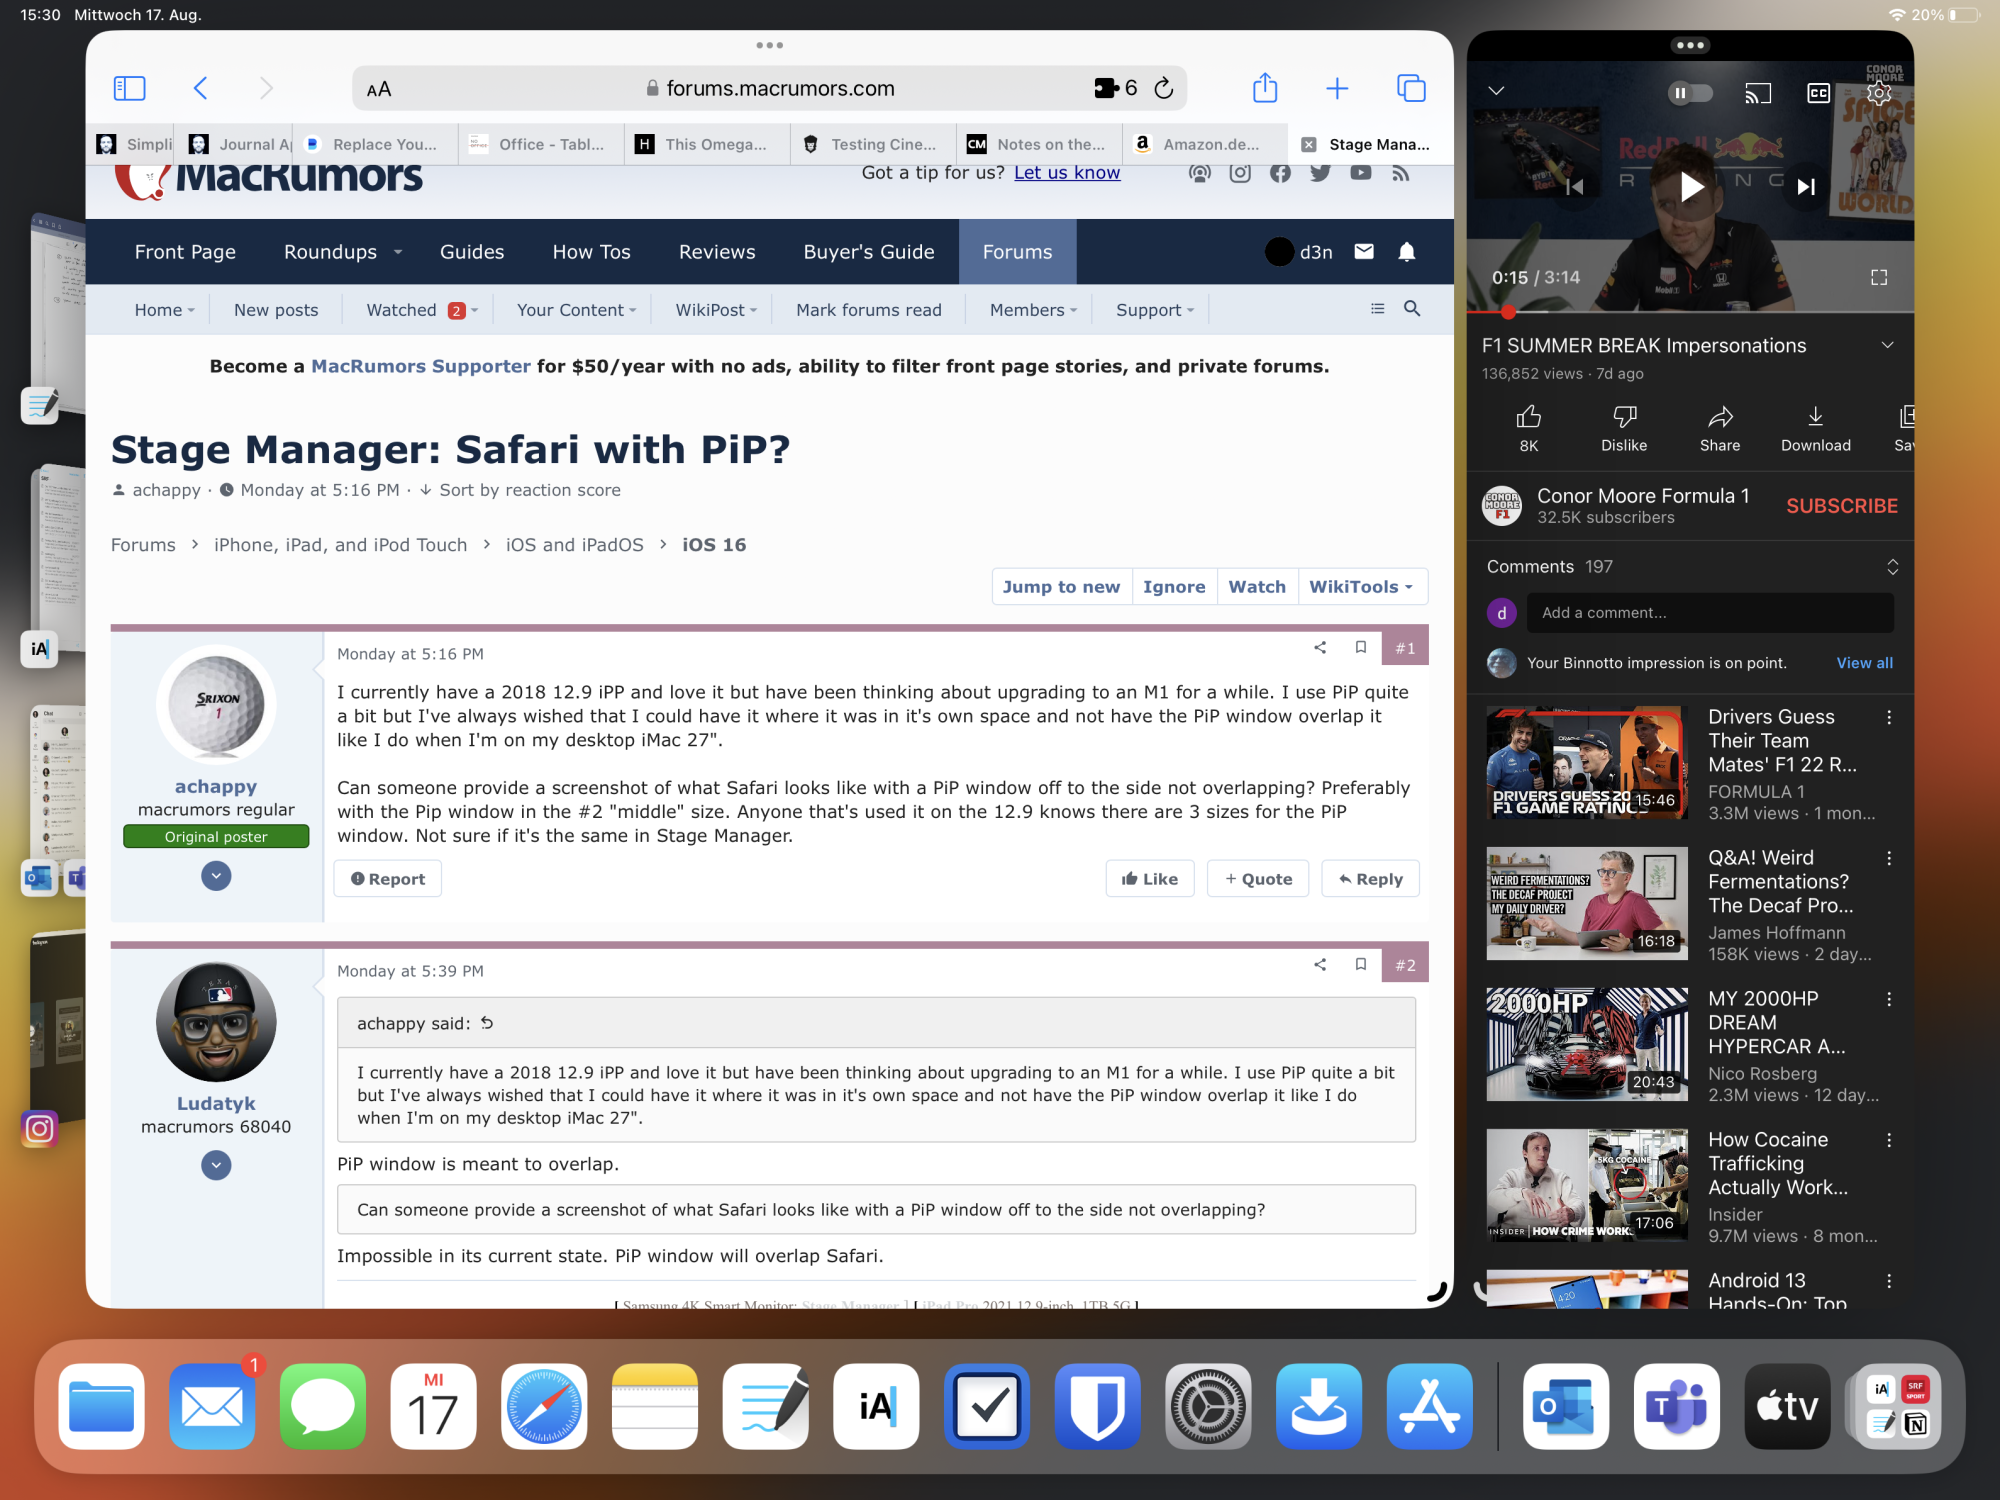This screenshot has height=1500, width=2000.
Task: Sort by reaction score
Action: point(520,490)
